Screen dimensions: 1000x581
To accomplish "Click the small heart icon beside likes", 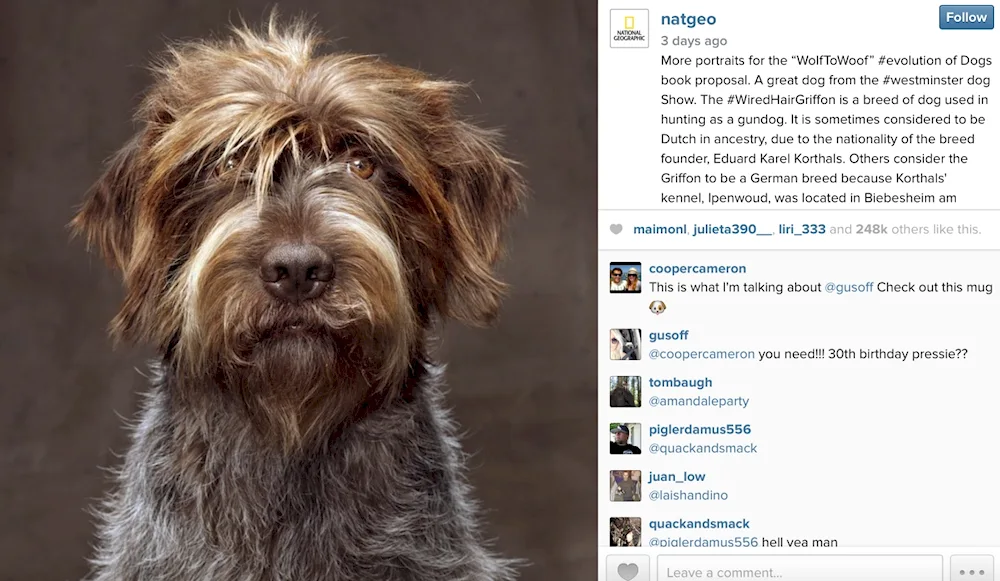I will coord(616,229).
